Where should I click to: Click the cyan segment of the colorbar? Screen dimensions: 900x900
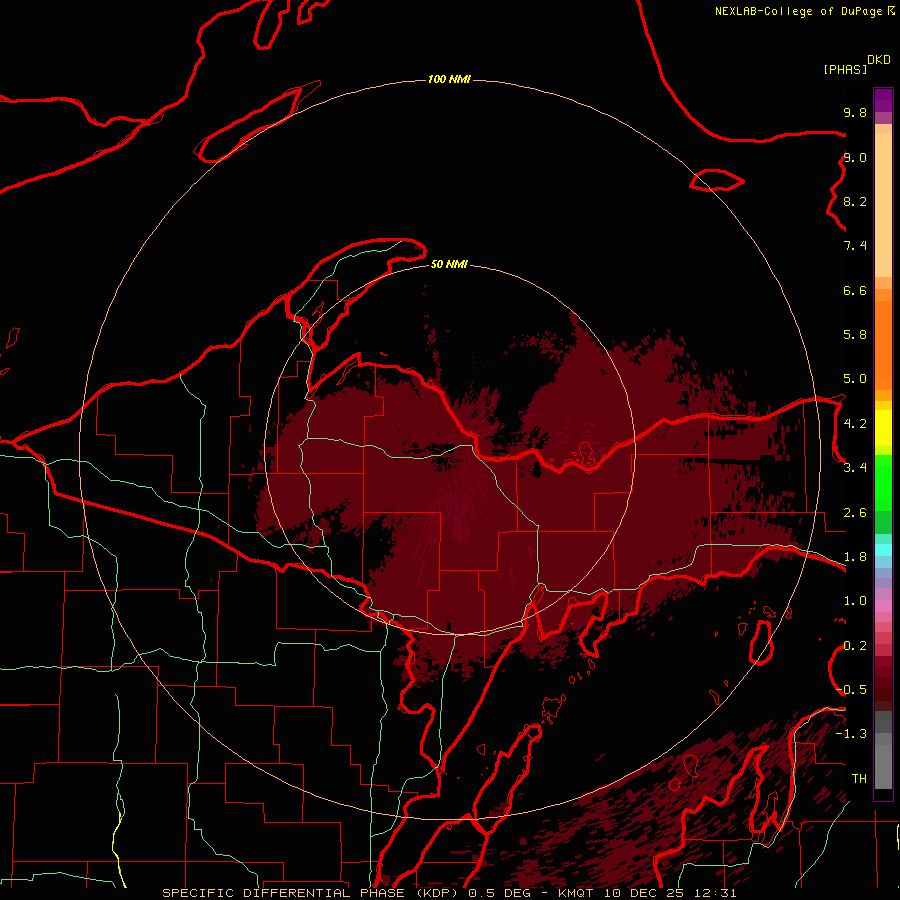pos(883,550)
